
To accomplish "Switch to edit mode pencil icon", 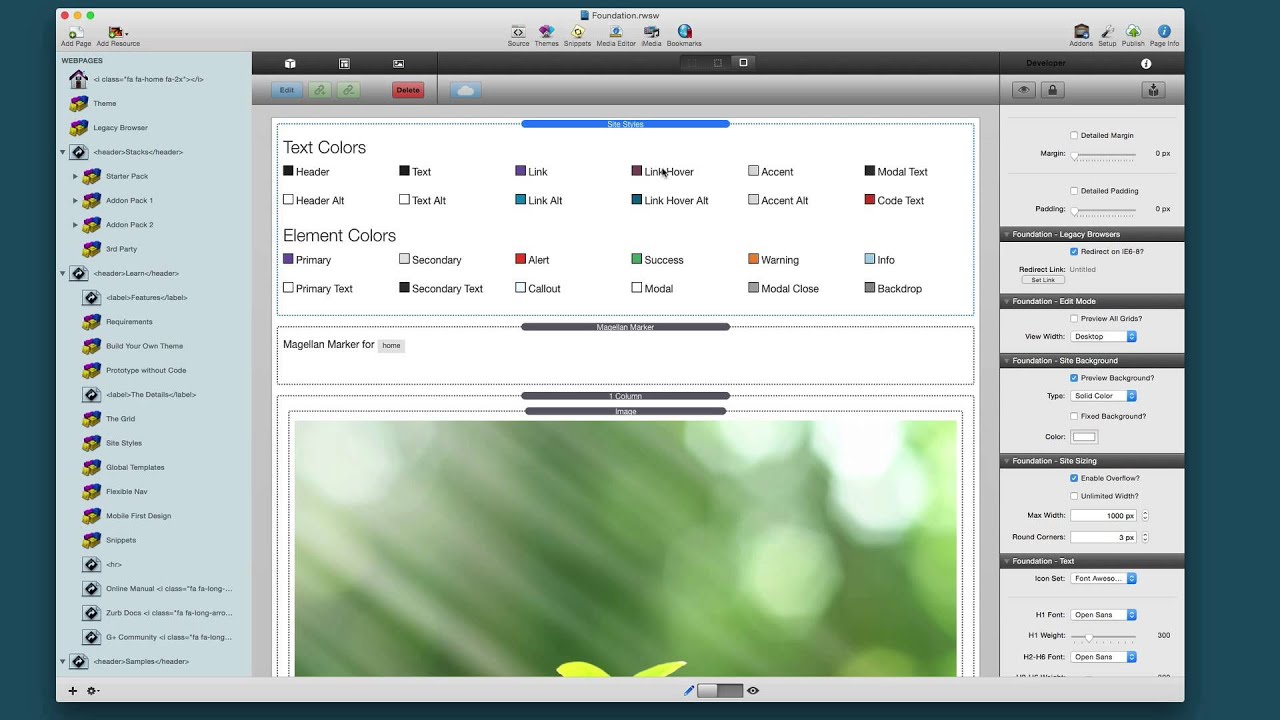I will click(x=689, y=690).
